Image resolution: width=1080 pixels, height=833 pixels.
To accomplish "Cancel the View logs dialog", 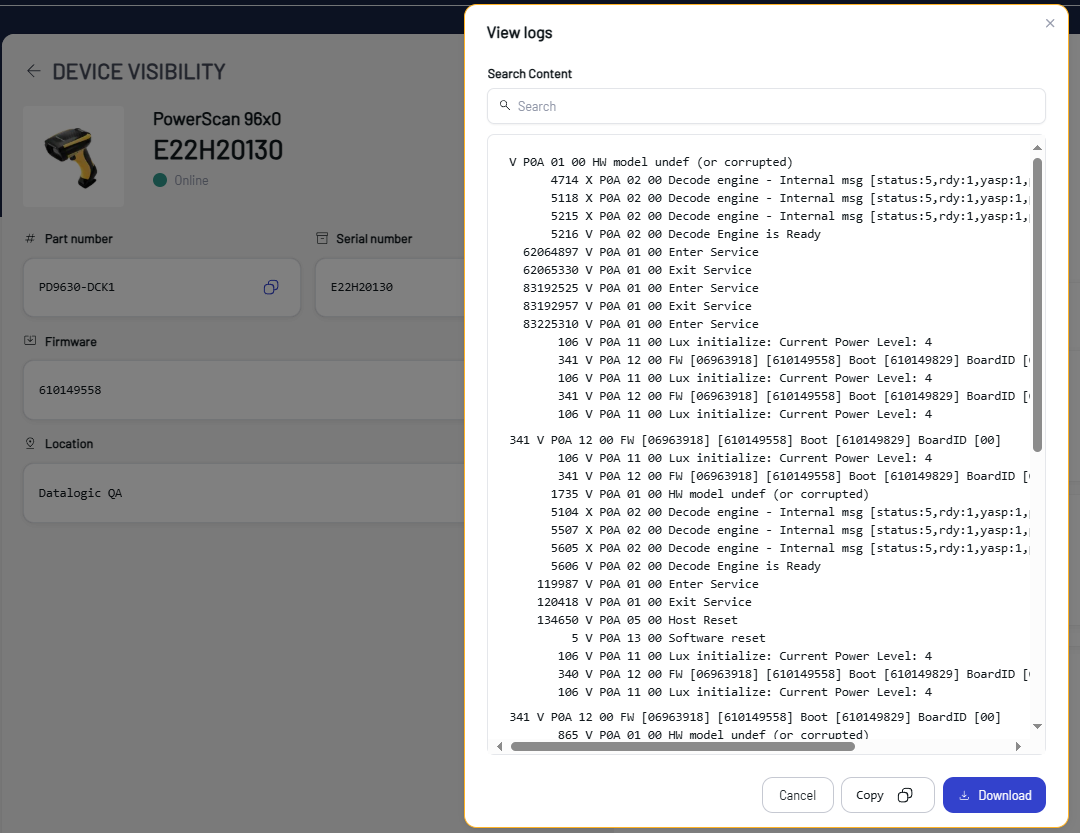I will point(797,795).
